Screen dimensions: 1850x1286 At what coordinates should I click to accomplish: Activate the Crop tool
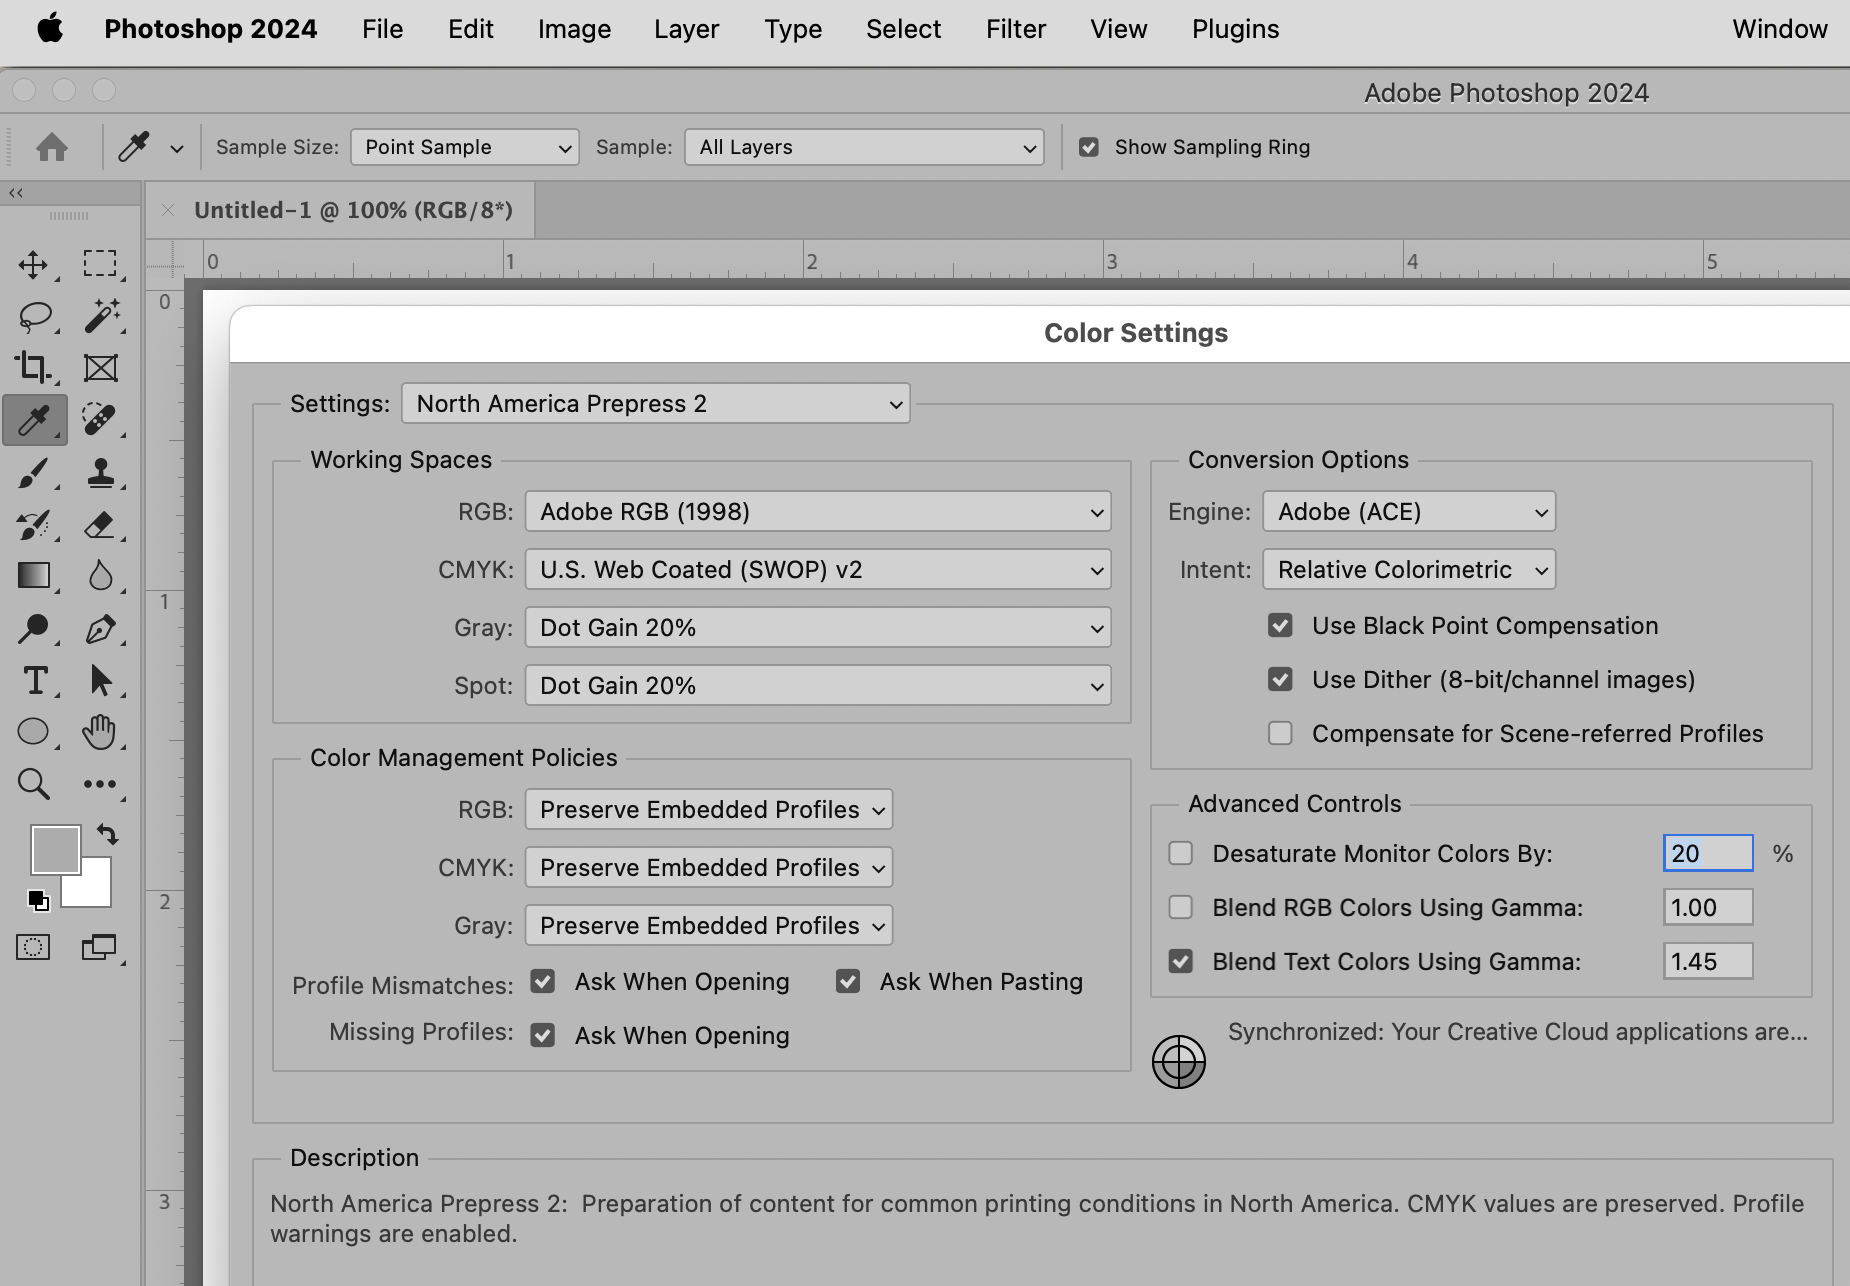34,367
